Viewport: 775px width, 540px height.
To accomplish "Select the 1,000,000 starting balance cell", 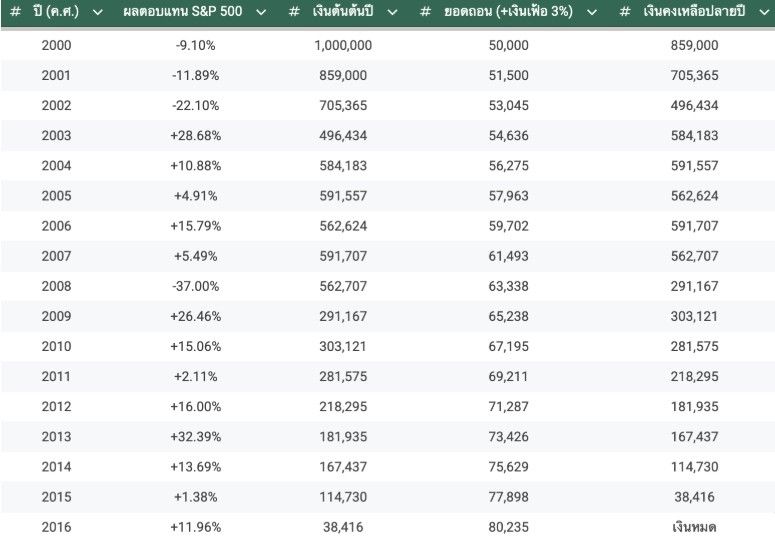I will [343, 46].
